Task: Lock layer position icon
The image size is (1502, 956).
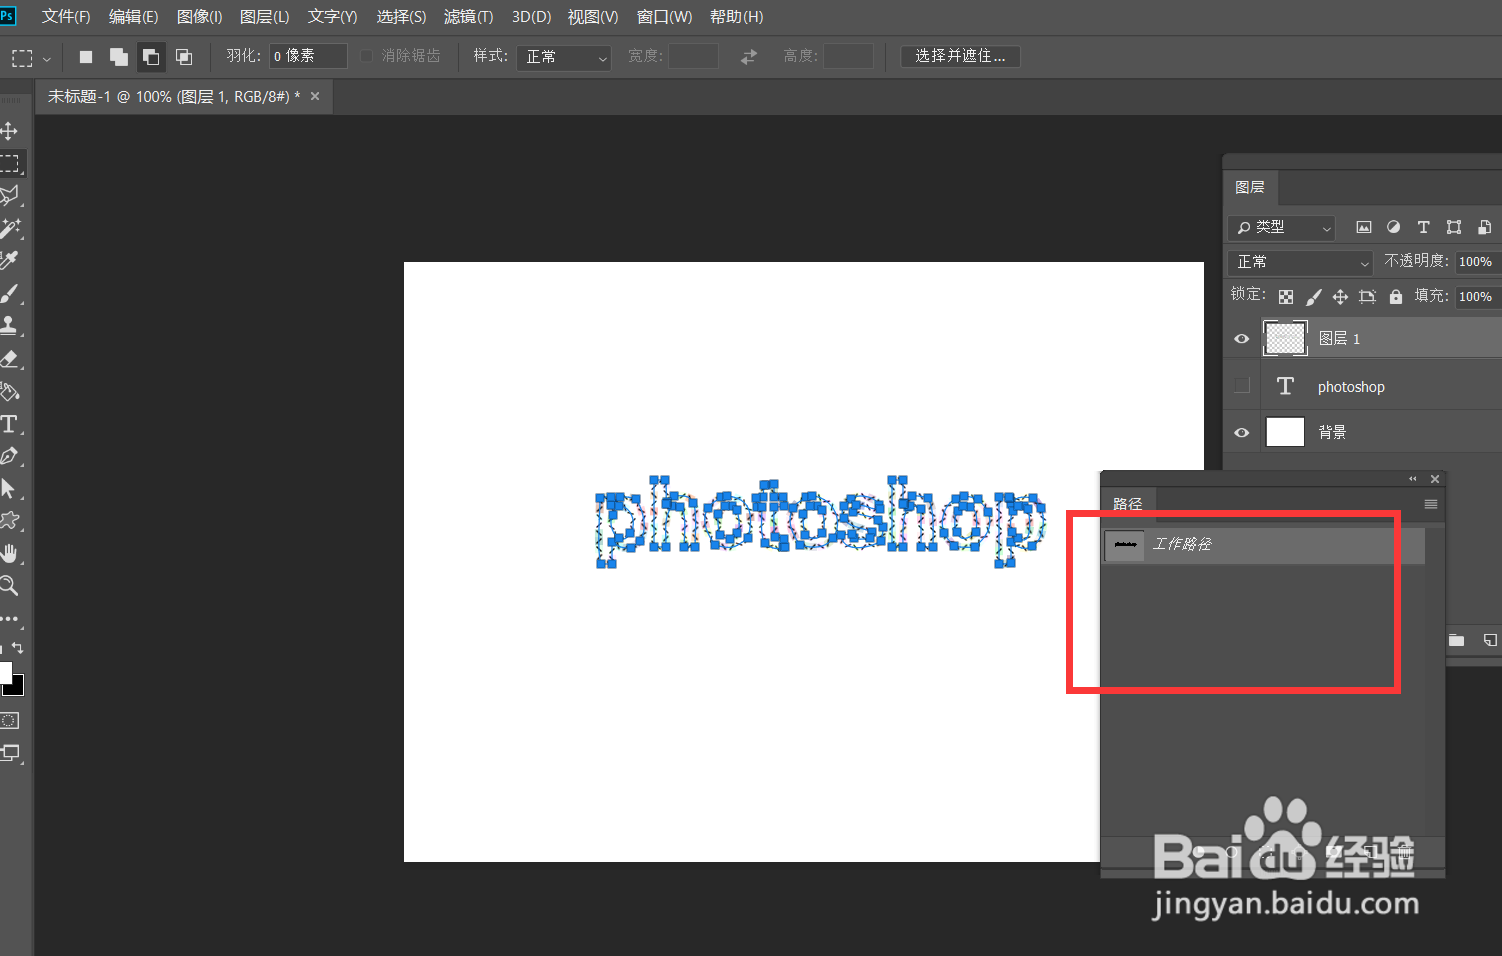Action: click(x=1340, y=297)
